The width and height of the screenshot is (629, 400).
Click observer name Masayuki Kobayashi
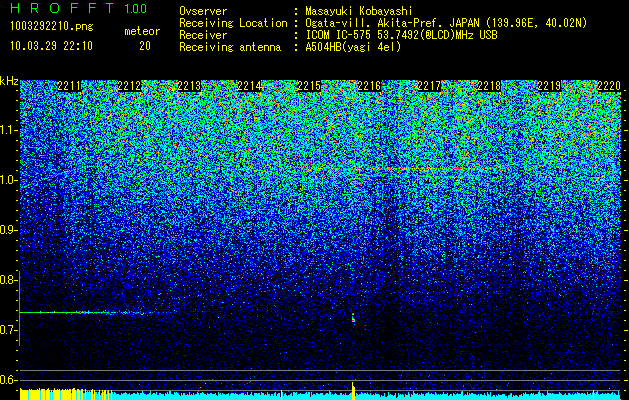coord(359,11)
